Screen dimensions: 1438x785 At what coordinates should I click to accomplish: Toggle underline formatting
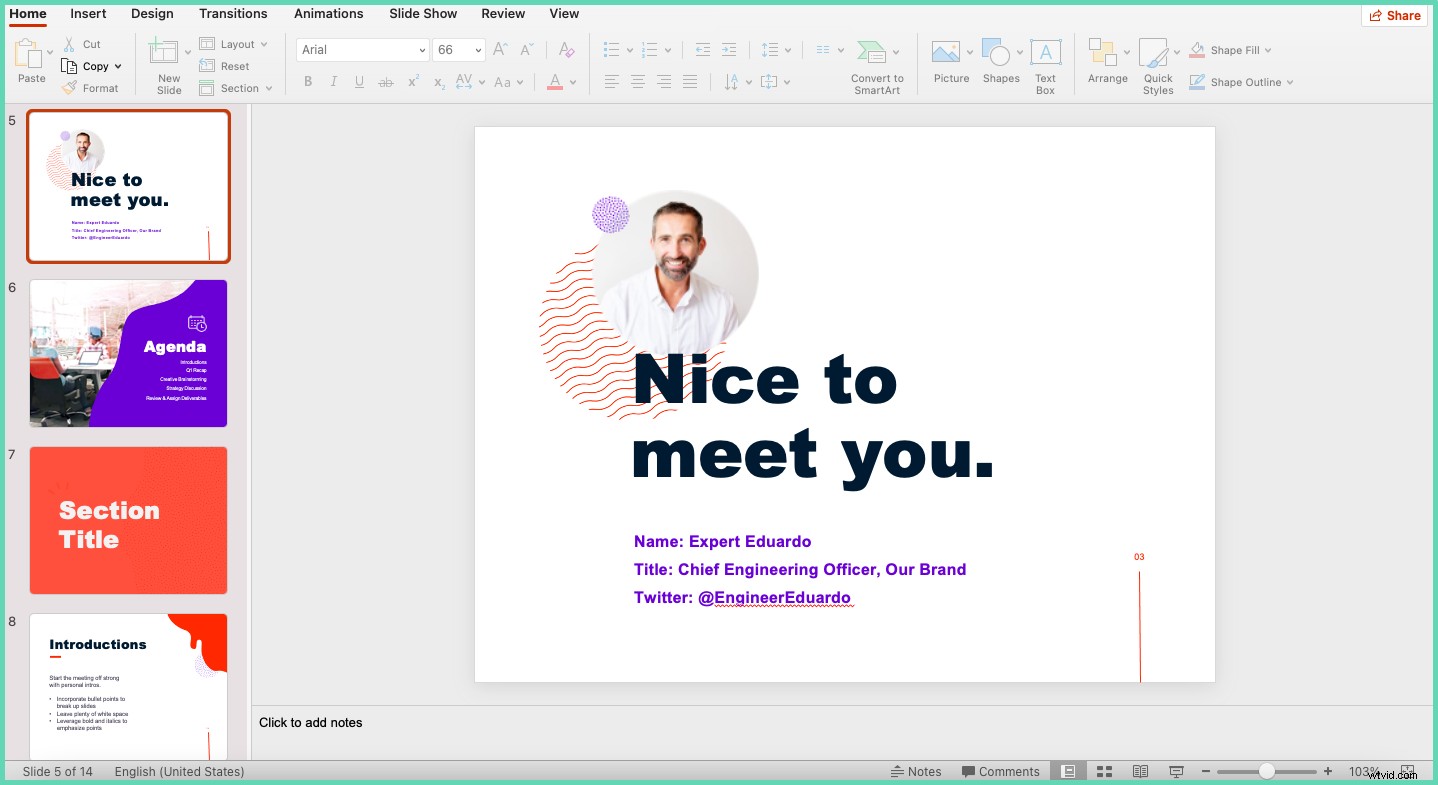(359, 81)
